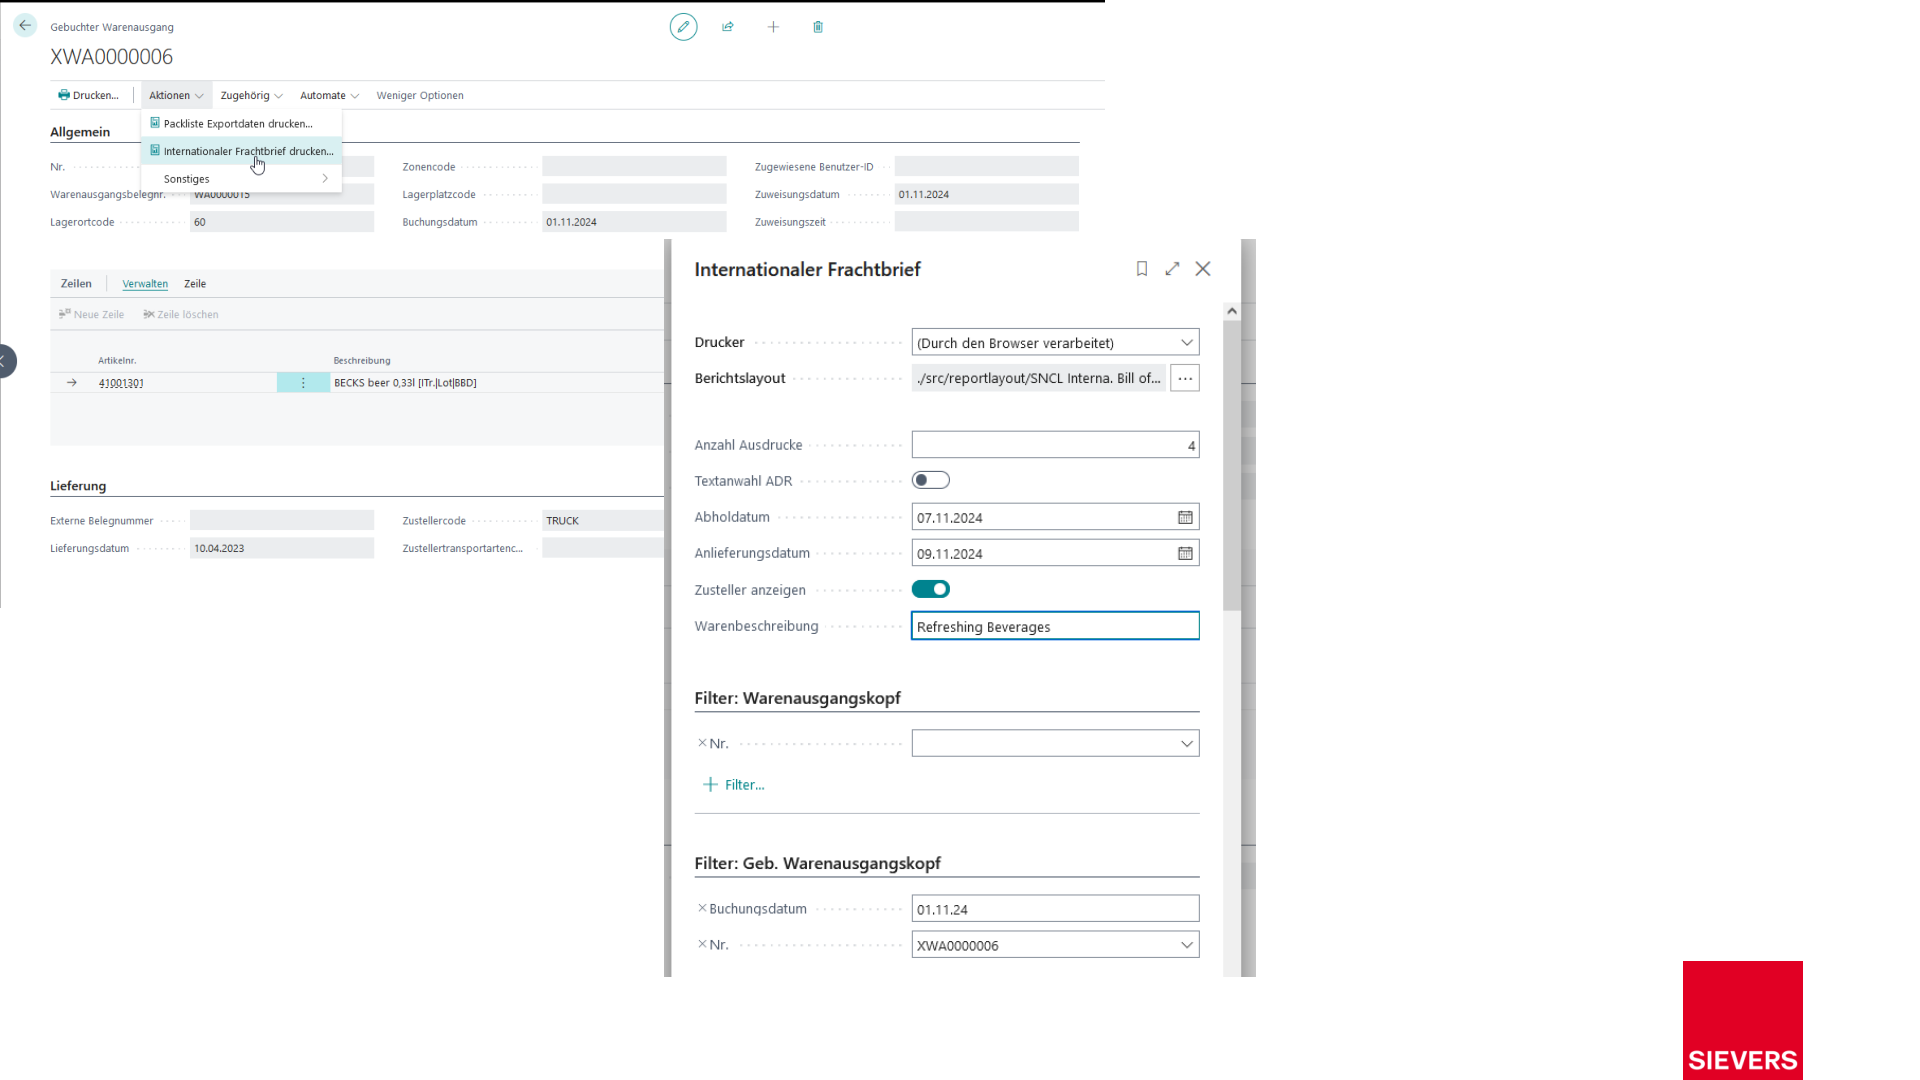The width and height of the screenshot is (1920, 1080).
Task: Open the Zugehörig menu
Action: (251, 95)
